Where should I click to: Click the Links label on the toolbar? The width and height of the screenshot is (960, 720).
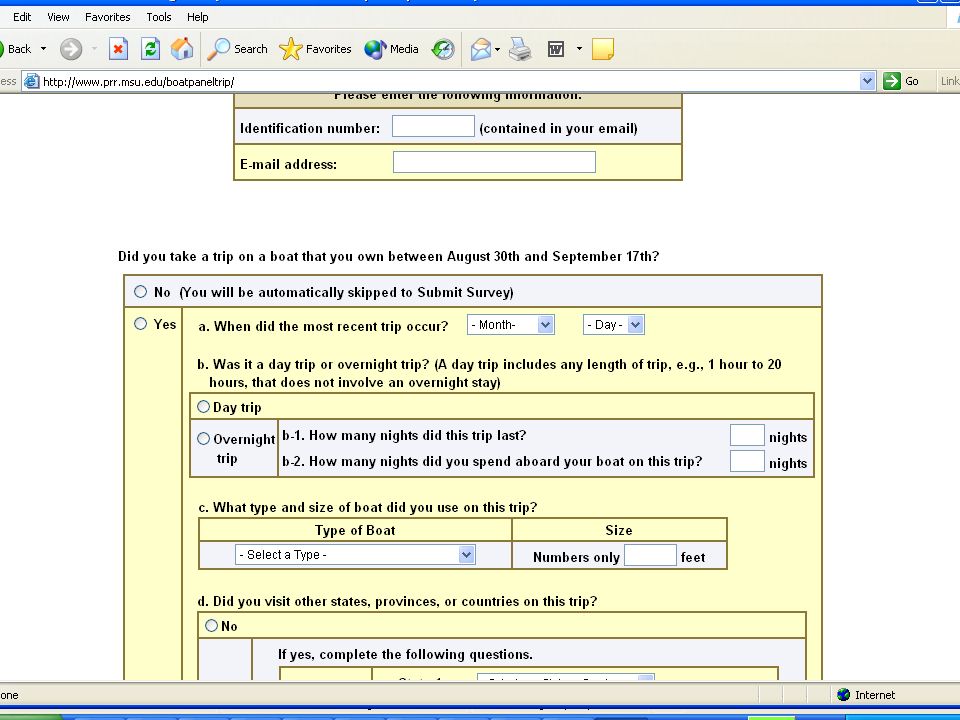pyautogui.click(x=950, y=81)
